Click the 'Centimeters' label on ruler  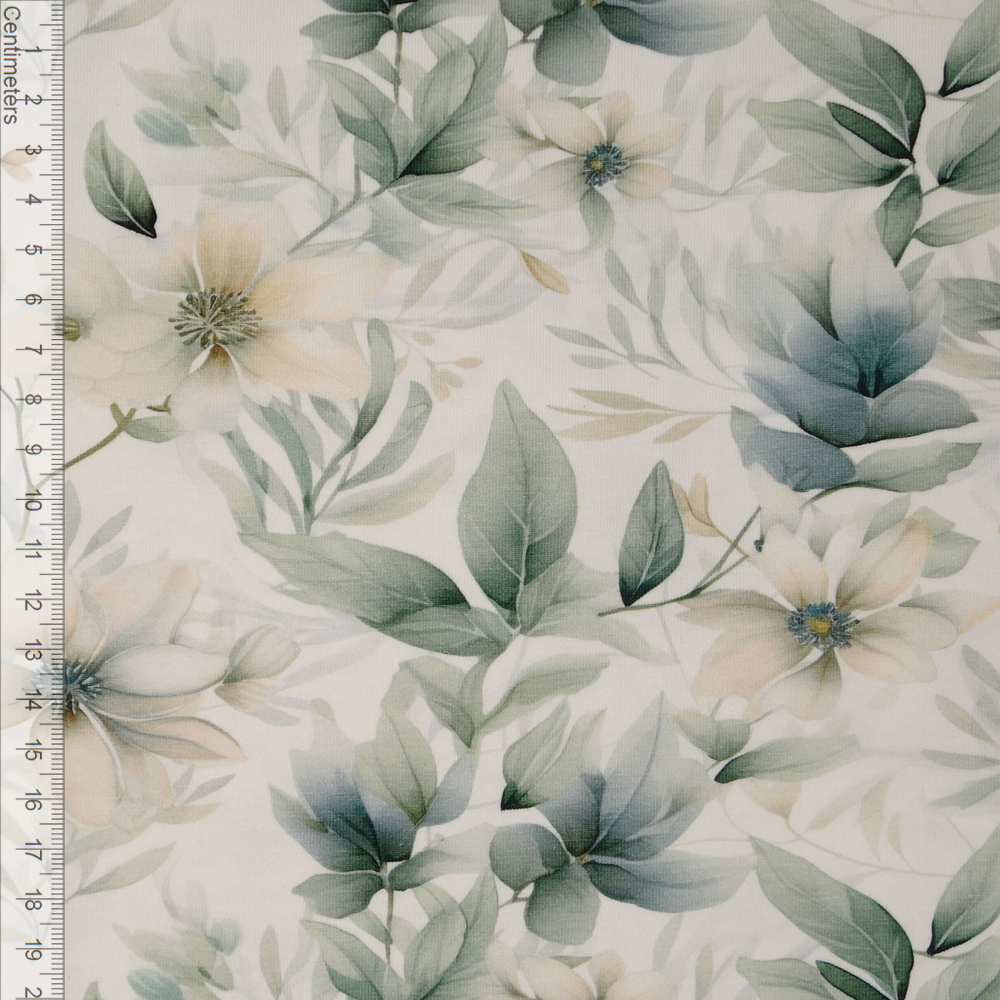click(11, 63)
